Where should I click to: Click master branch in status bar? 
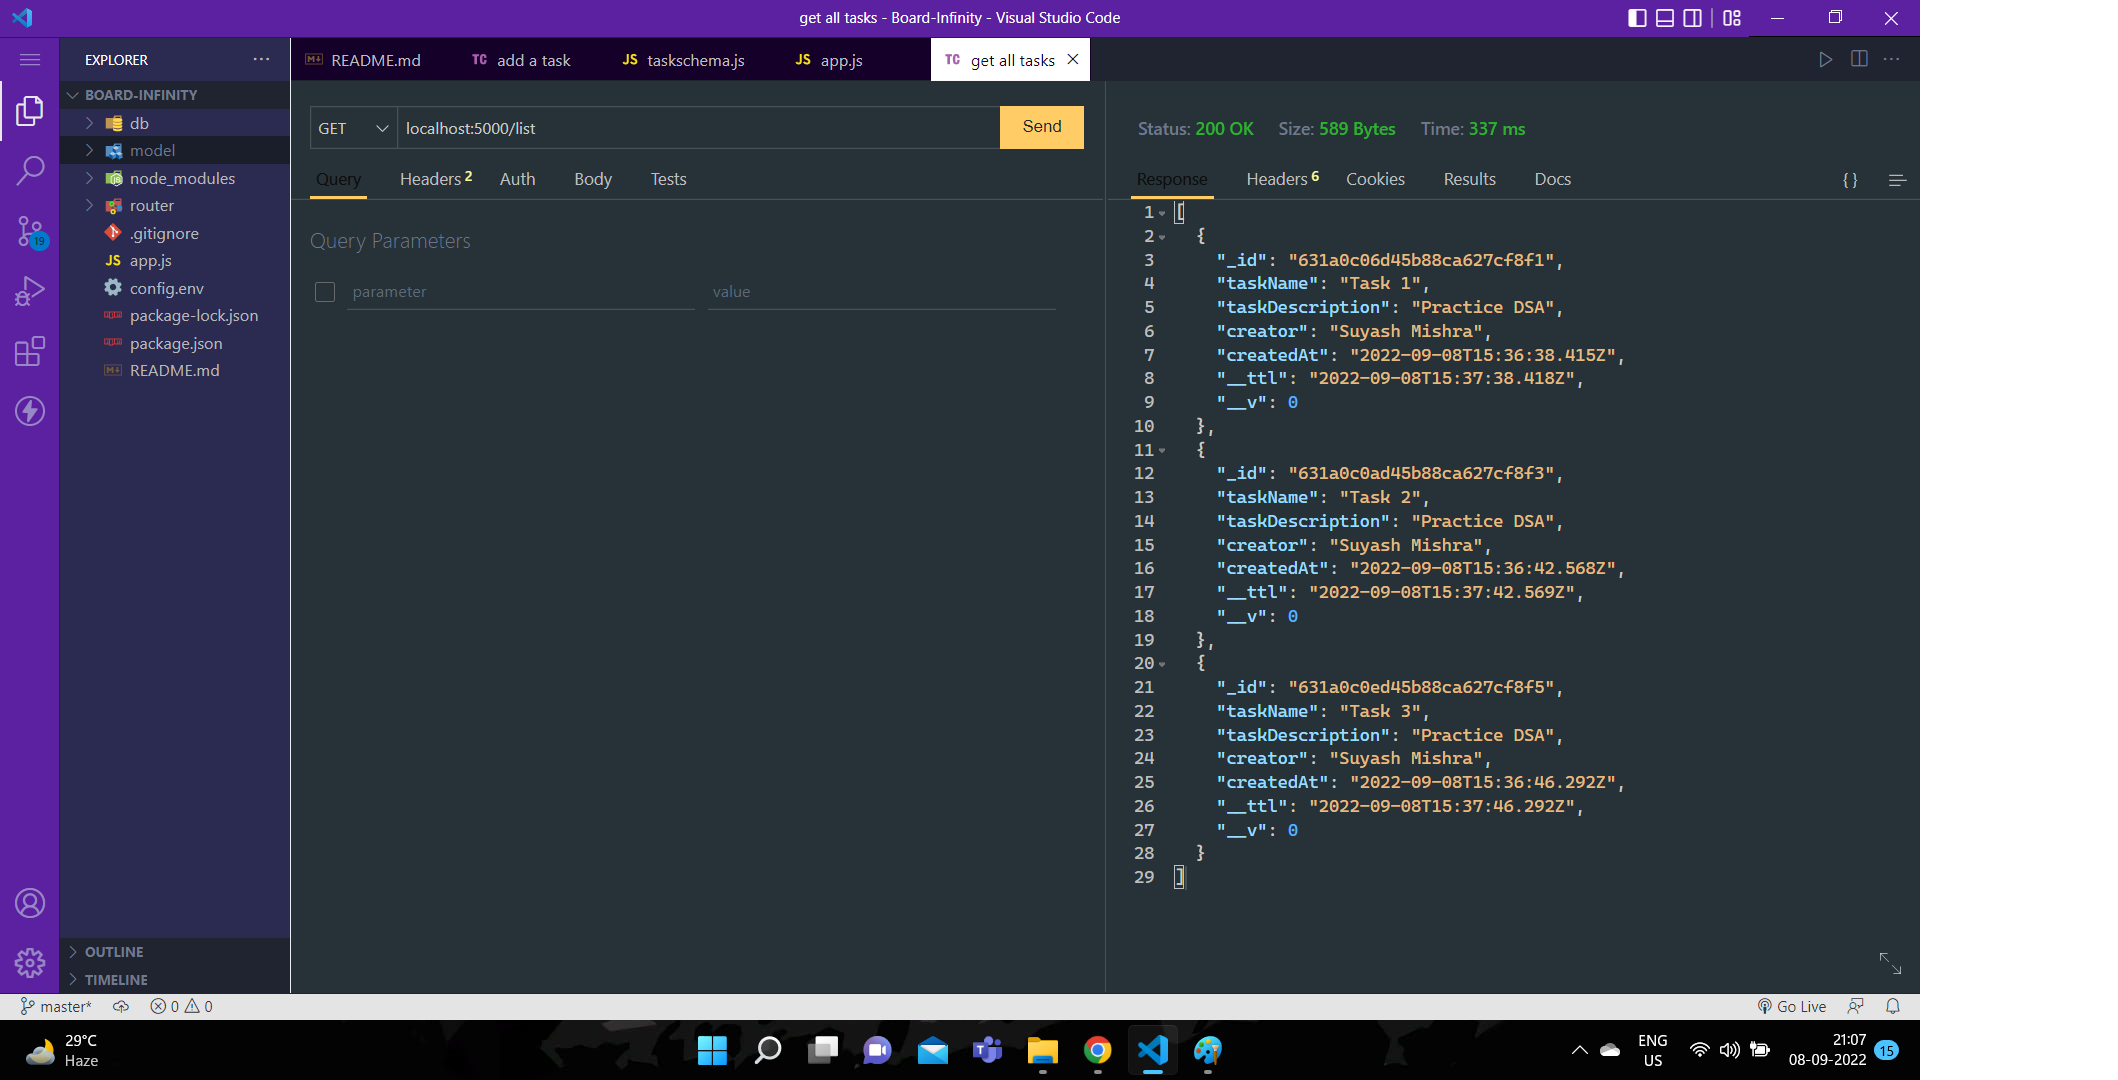coord(56,1006)
